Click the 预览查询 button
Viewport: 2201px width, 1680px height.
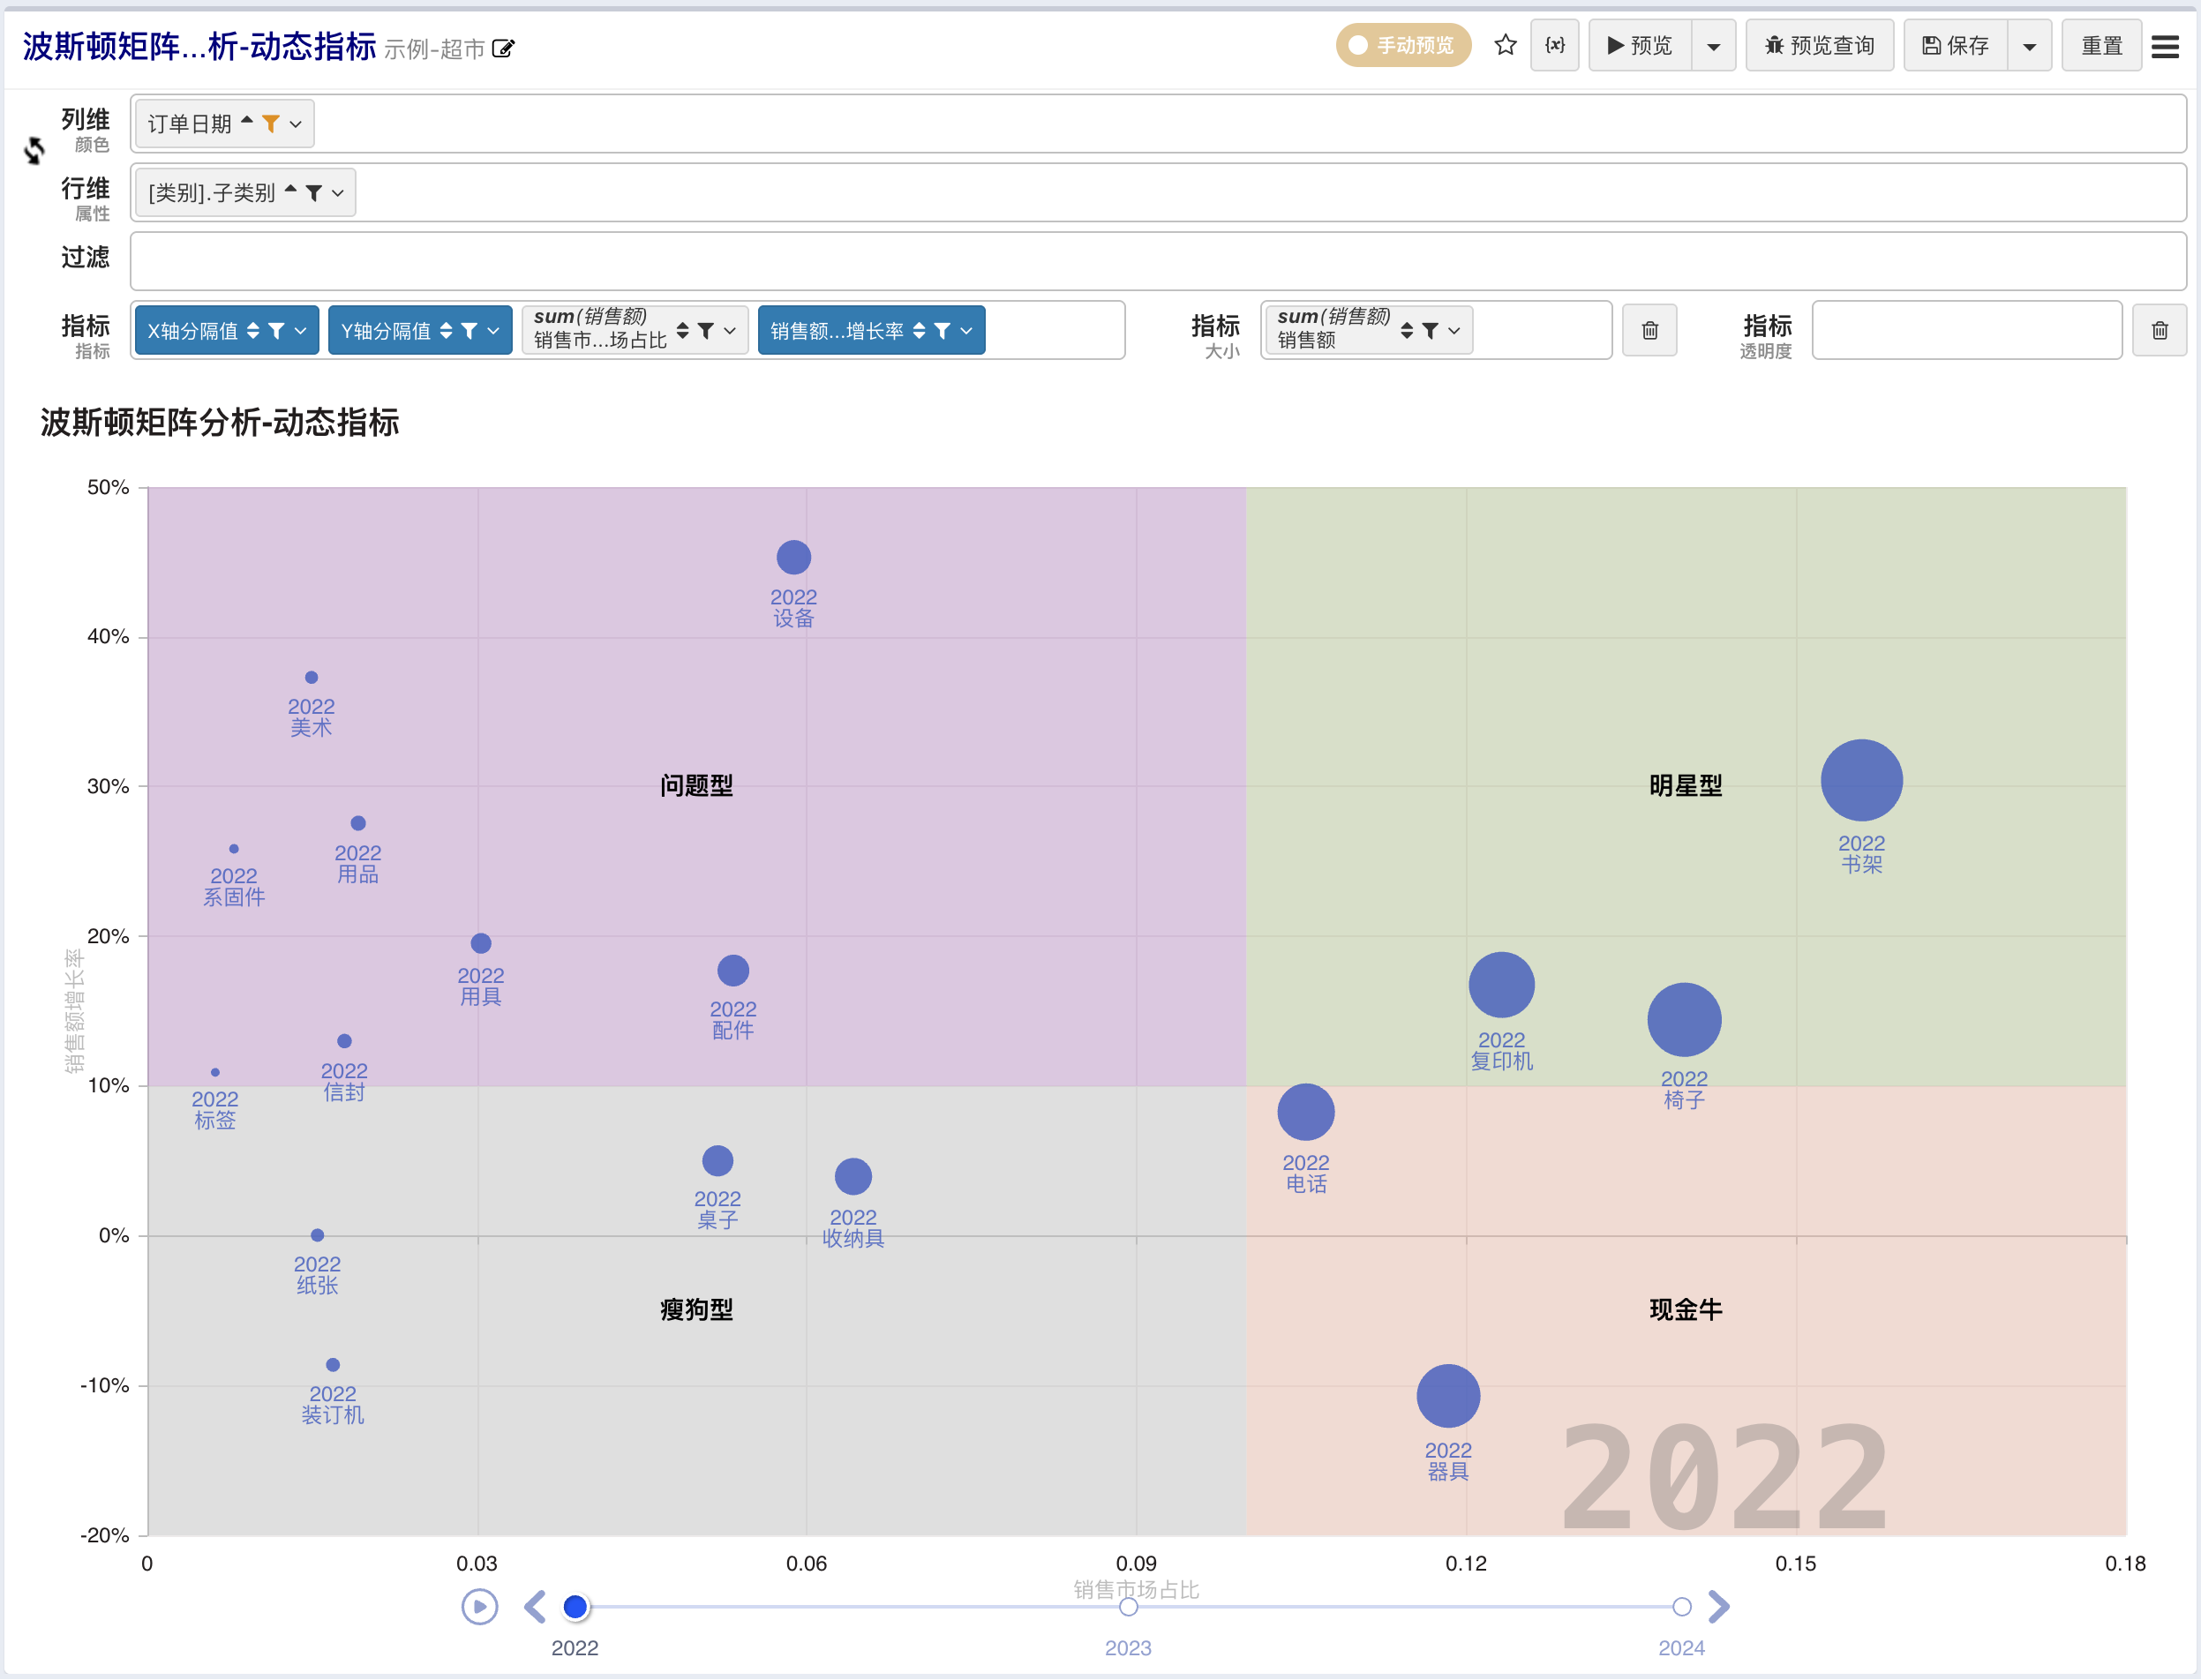pyautogui.click(x=1819, y=46)
